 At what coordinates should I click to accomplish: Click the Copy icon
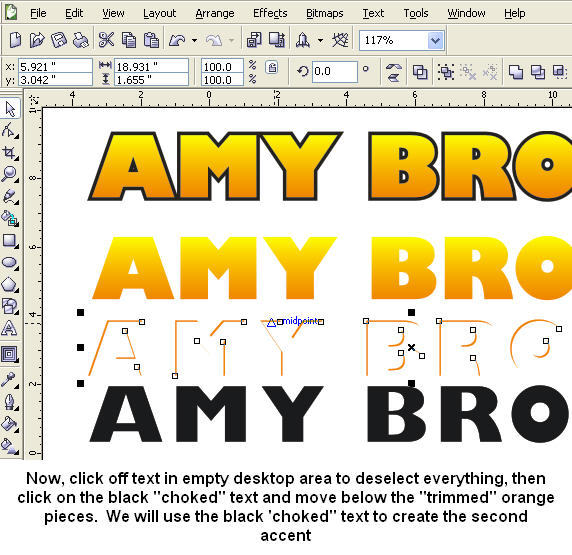pyautogui.click(x=129, y=40)
